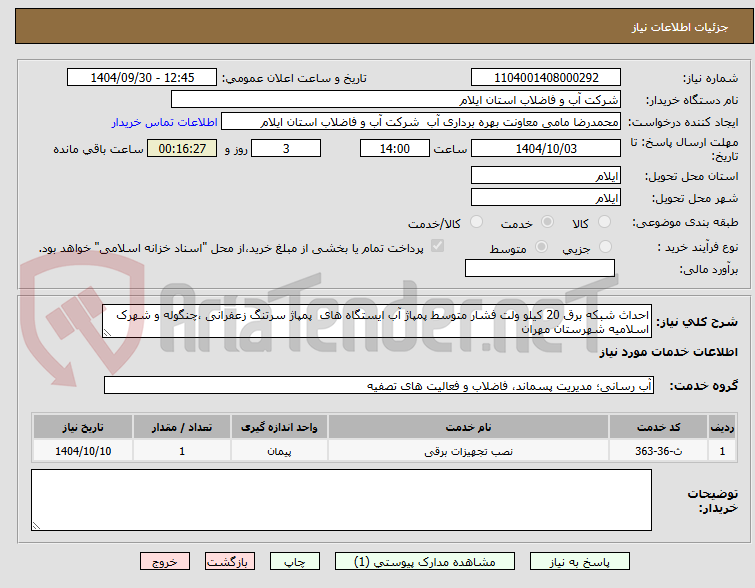Click the deadline time 14:00 field
This screenshot has height=588, width=755.
pyautogui.click(x=395, y=148)
